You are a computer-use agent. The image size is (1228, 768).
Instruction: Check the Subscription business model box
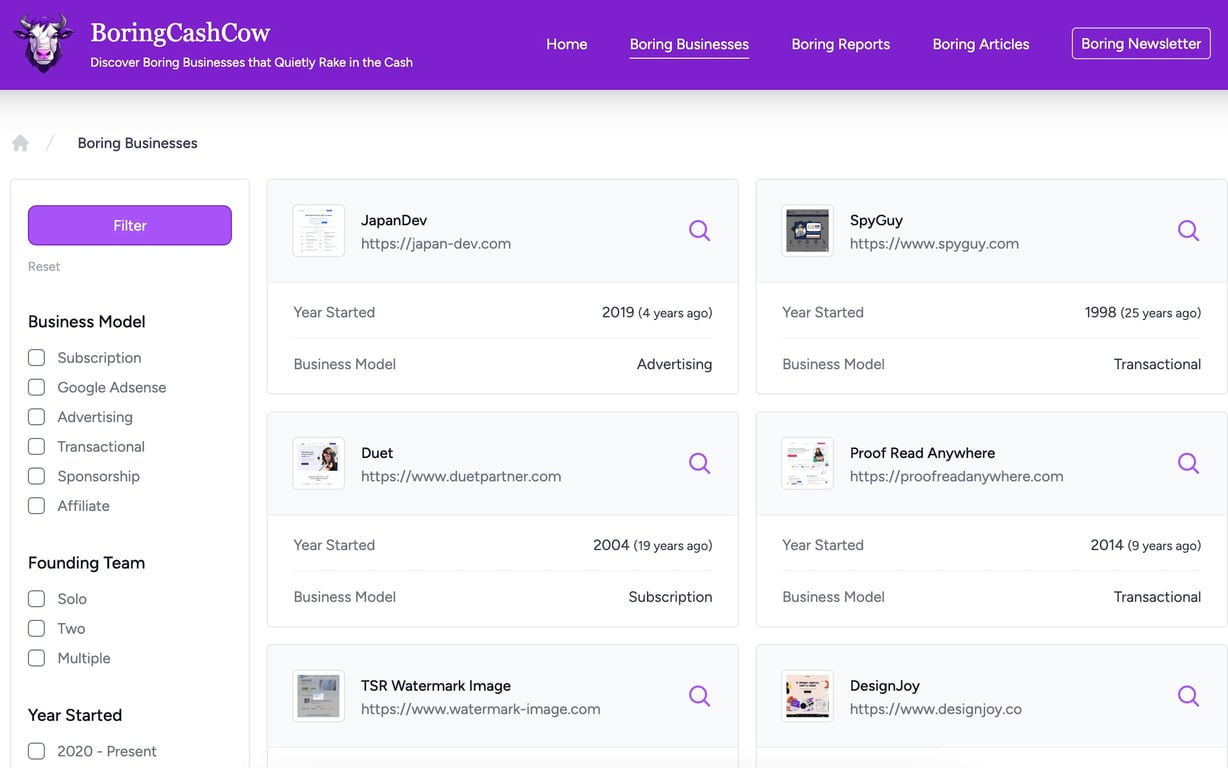point(37,358)
